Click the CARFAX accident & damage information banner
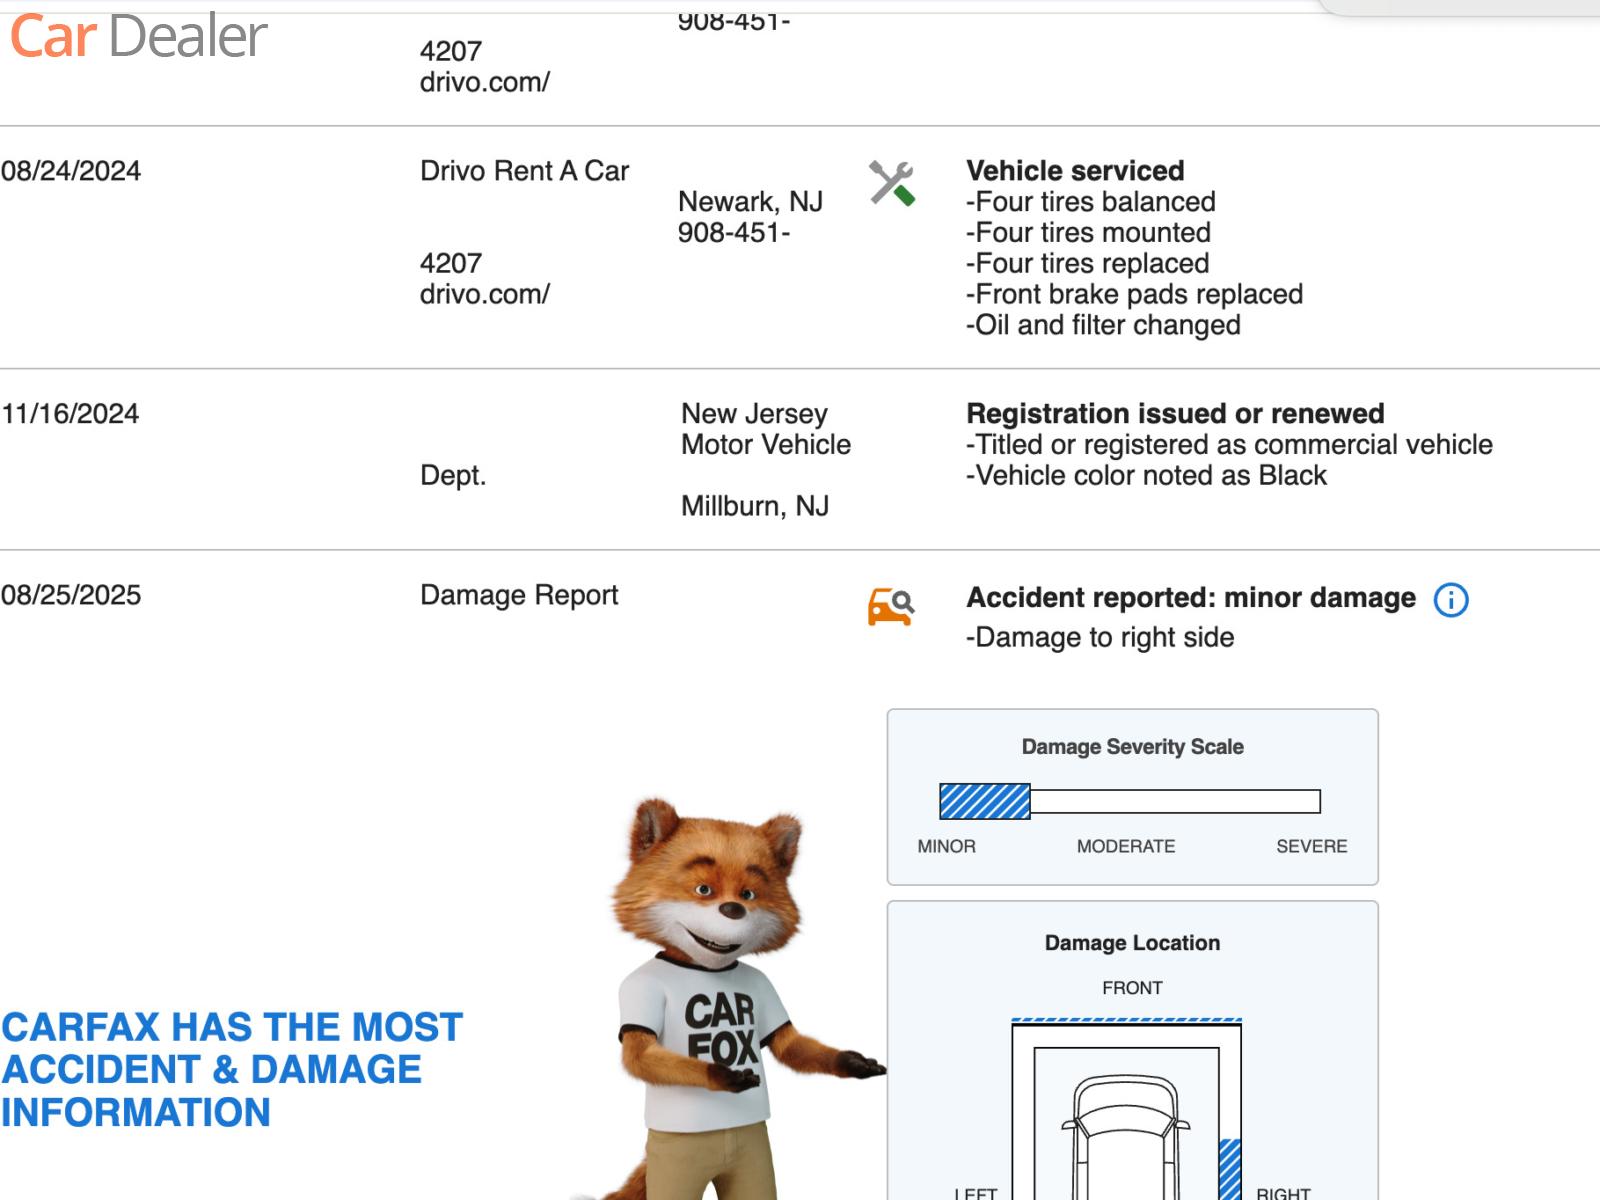Viewport: 1600px width, 1200px height. click(232, 1070)
